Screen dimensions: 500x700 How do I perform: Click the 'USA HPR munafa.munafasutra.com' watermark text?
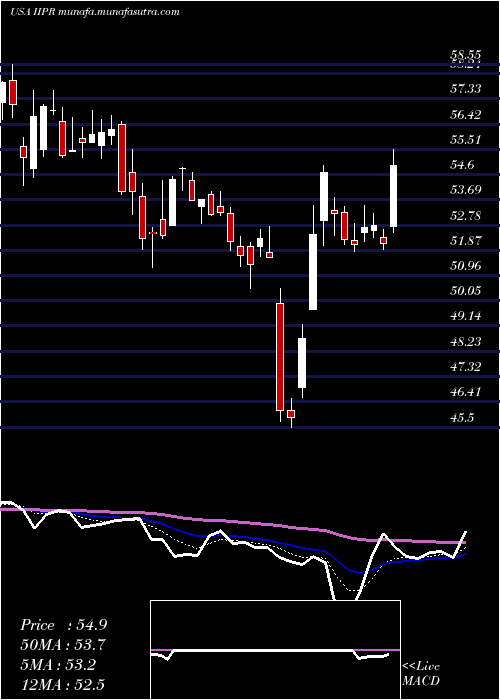(x=94, y=12)
